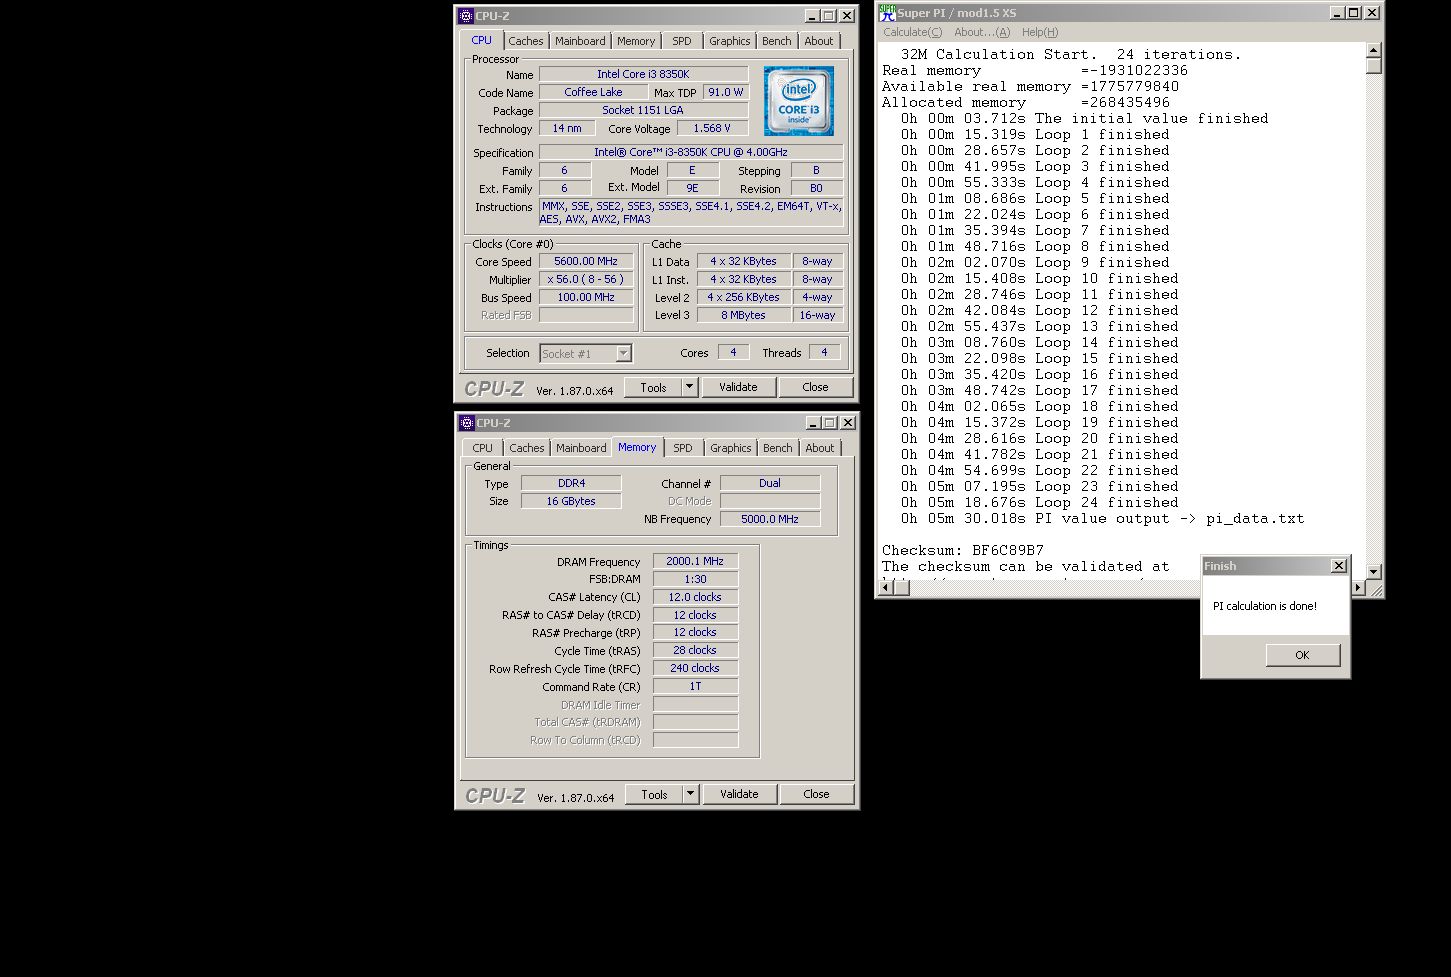The height and width of the screenshot is (977, 1451).
Task: Click the FSB:DRAM 1:30 value
Action: point(695,579)
